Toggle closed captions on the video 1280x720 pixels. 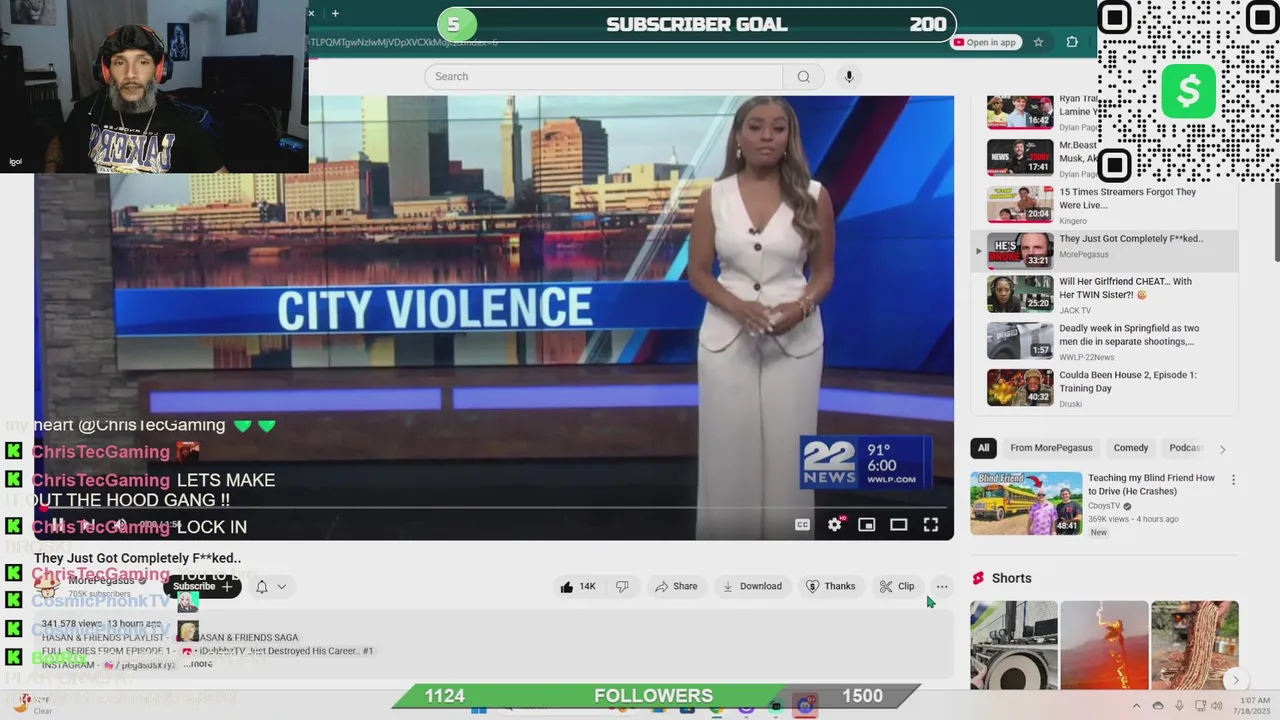click(x=802, y=525)
